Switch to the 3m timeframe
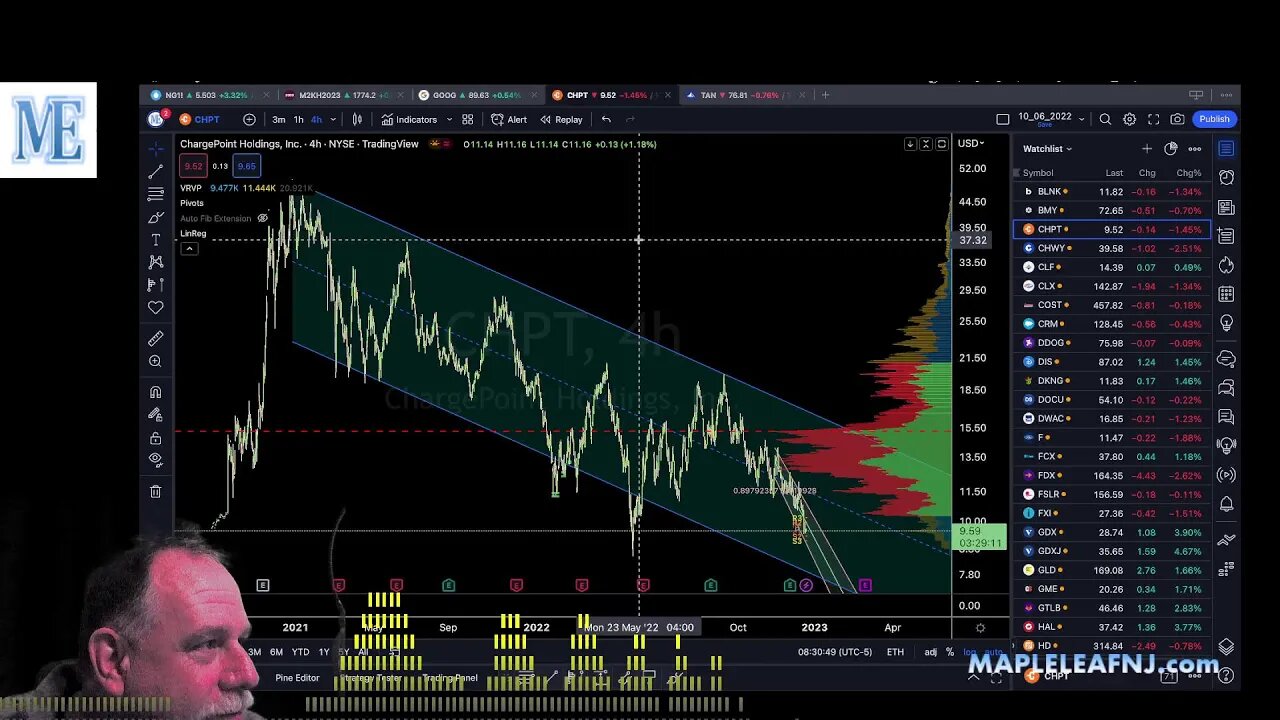The width and height of the screenshot is (1280, 720). (x=278, y=119)
